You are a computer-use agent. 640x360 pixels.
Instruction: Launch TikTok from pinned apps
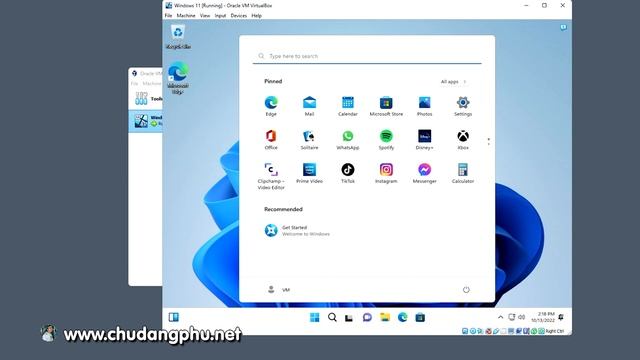pyautogui.click(x=348, y=173)
